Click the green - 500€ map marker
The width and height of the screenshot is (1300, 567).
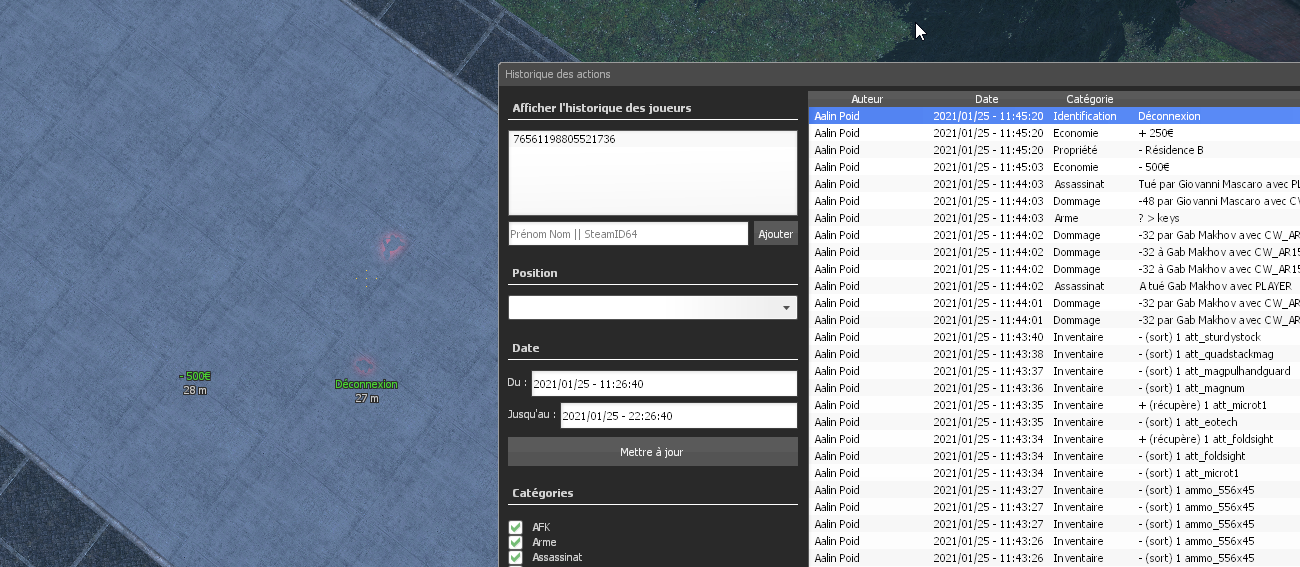coord(195,376)
